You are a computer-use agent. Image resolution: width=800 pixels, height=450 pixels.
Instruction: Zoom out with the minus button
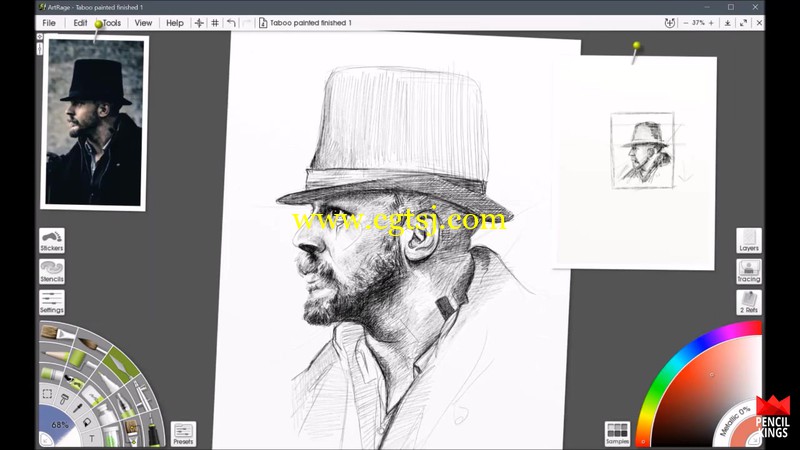coord(686,23)
